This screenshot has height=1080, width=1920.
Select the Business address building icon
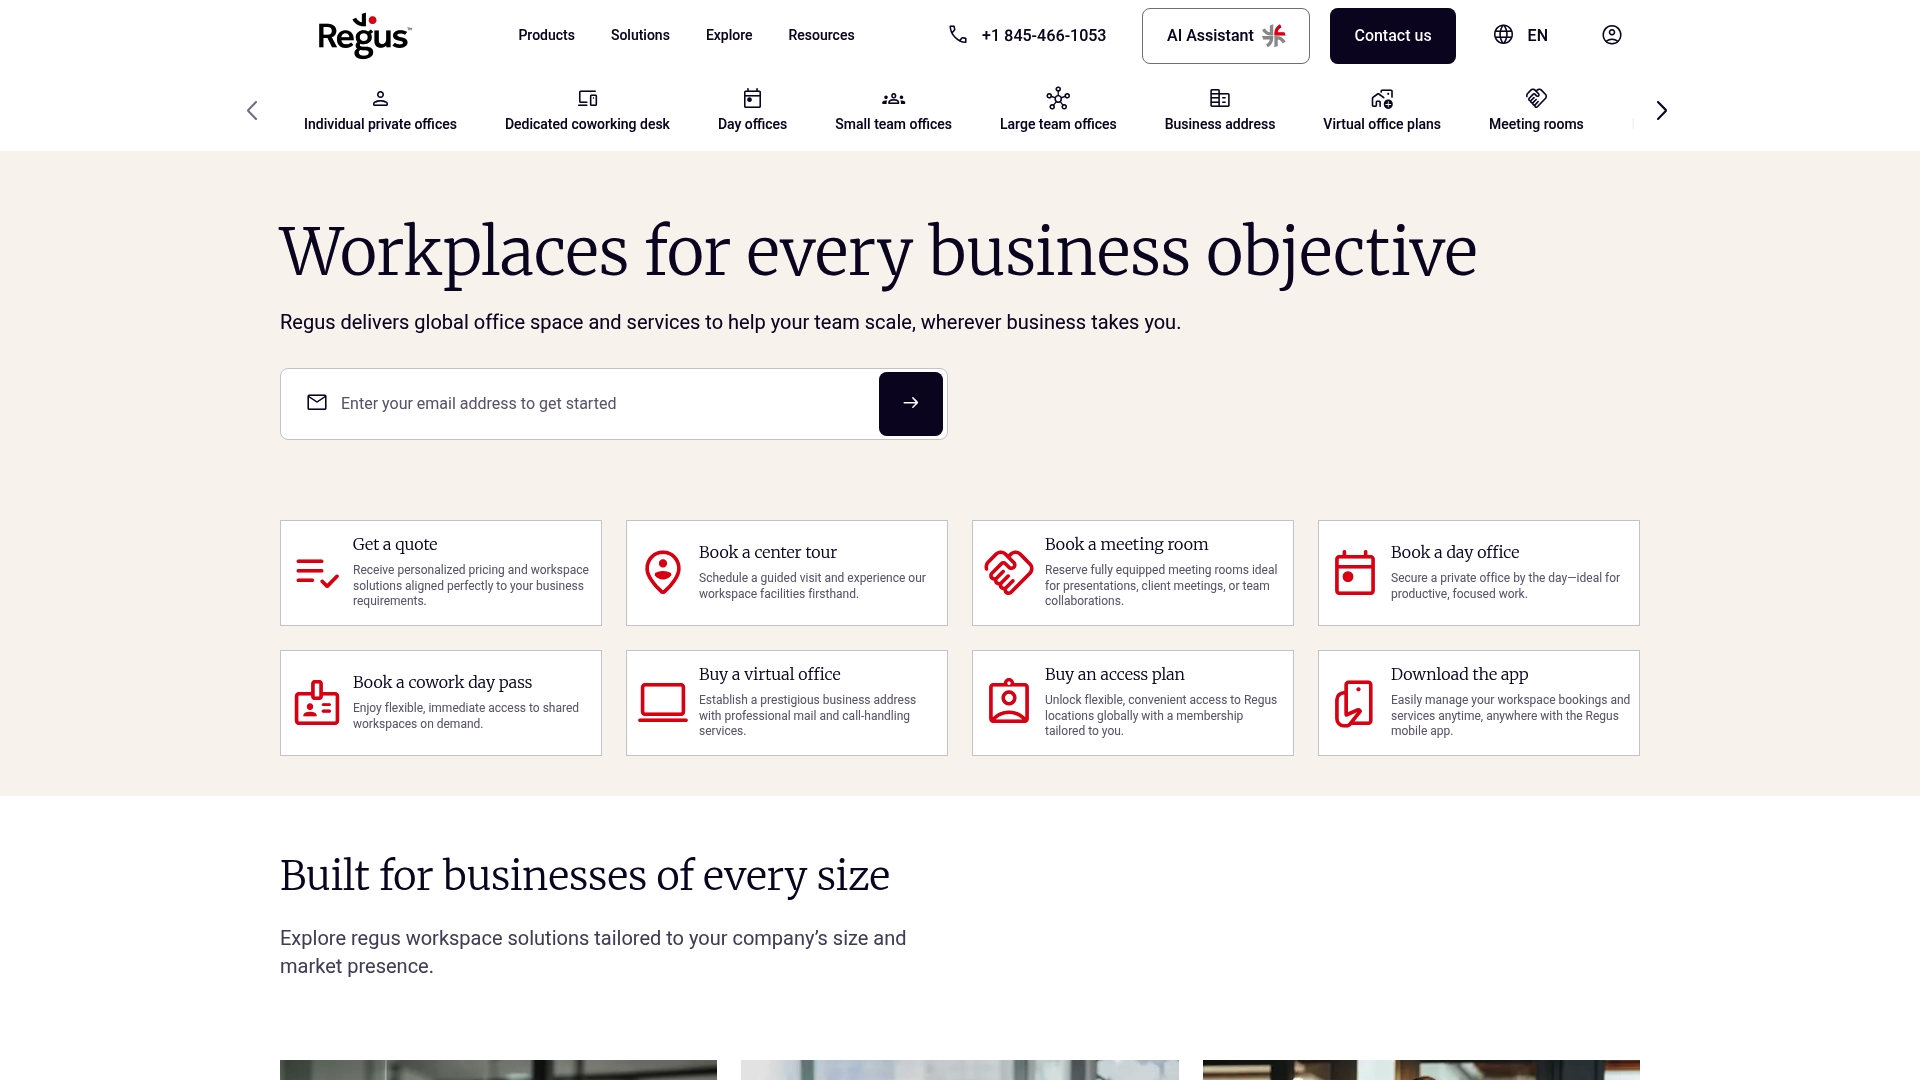[x=1220, y=98]
